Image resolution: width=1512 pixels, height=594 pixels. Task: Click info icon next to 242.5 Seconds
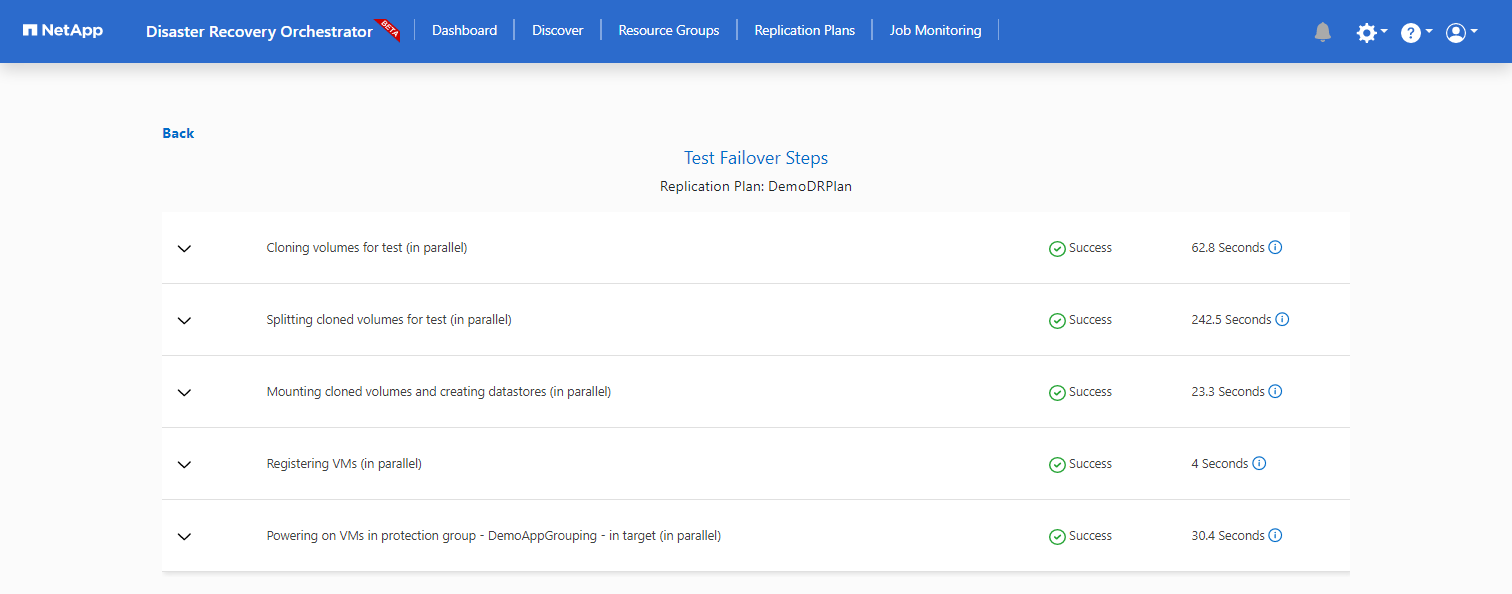[1283, 320]
